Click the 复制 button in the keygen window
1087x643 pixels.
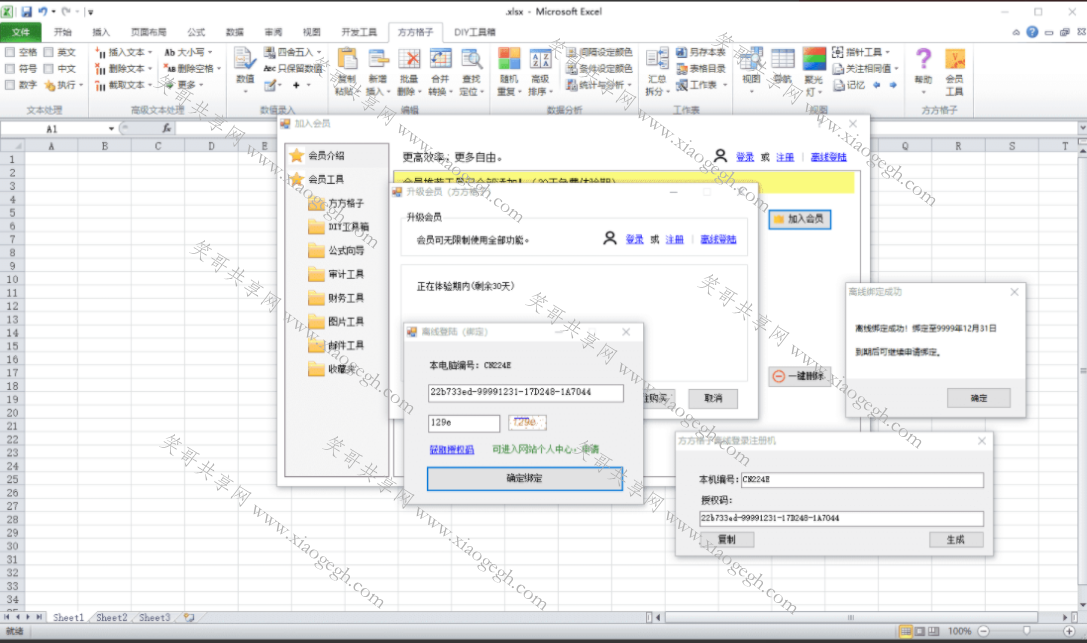point(727,539)
